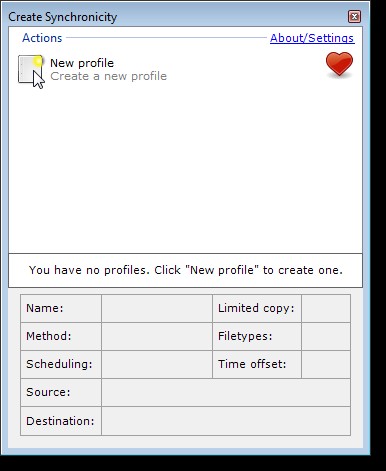Click the New profile notebook icon
This screenshot has width=386, height=471.
click(30, 69)
